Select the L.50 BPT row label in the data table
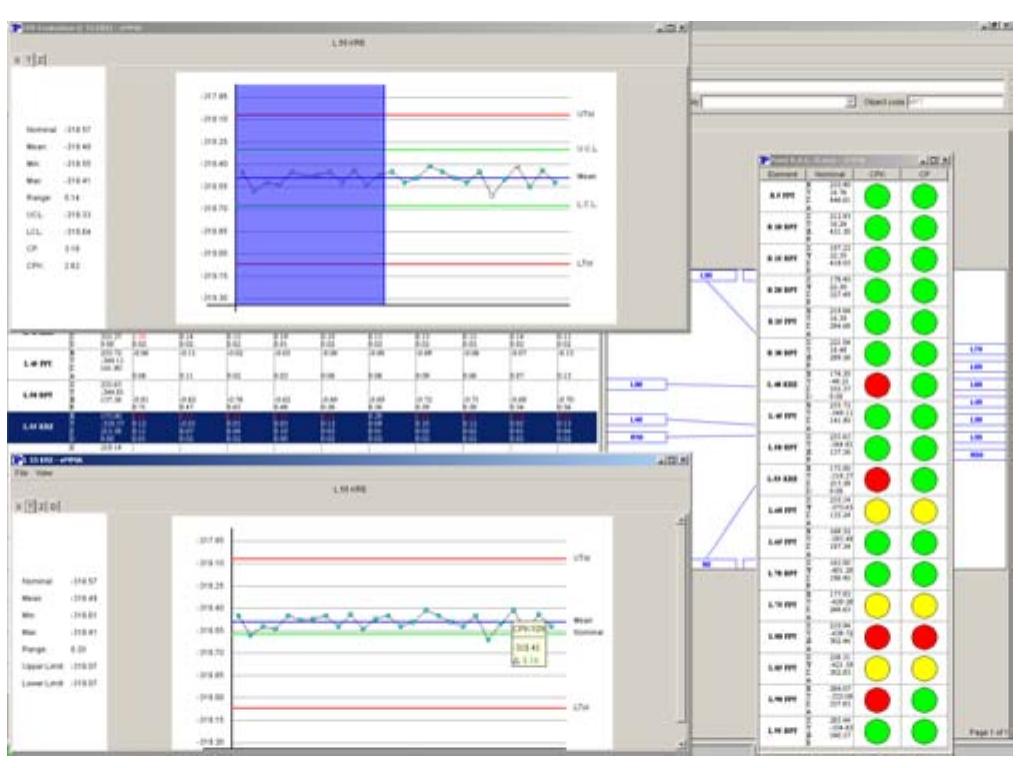 point(38,395)
